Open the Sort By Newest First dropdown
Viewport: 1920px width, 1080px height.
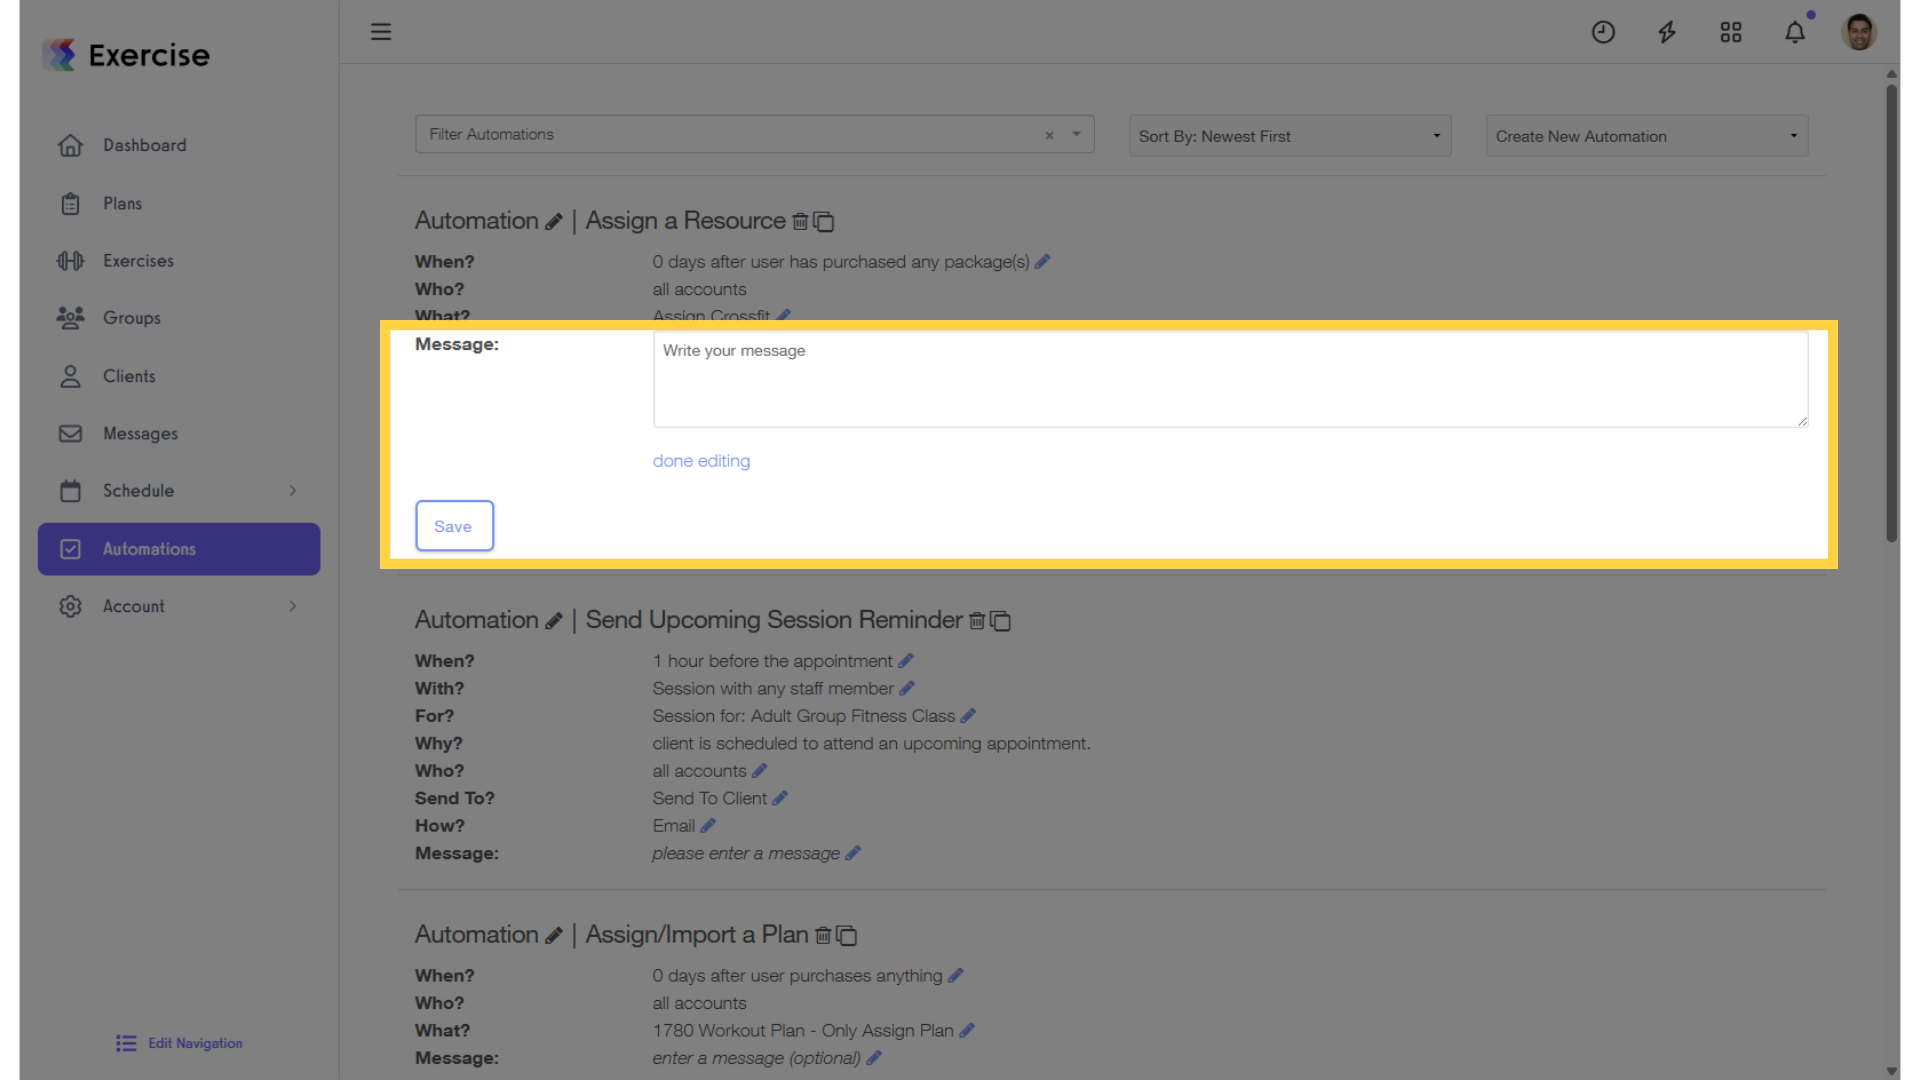click(x=1290, y=136)
